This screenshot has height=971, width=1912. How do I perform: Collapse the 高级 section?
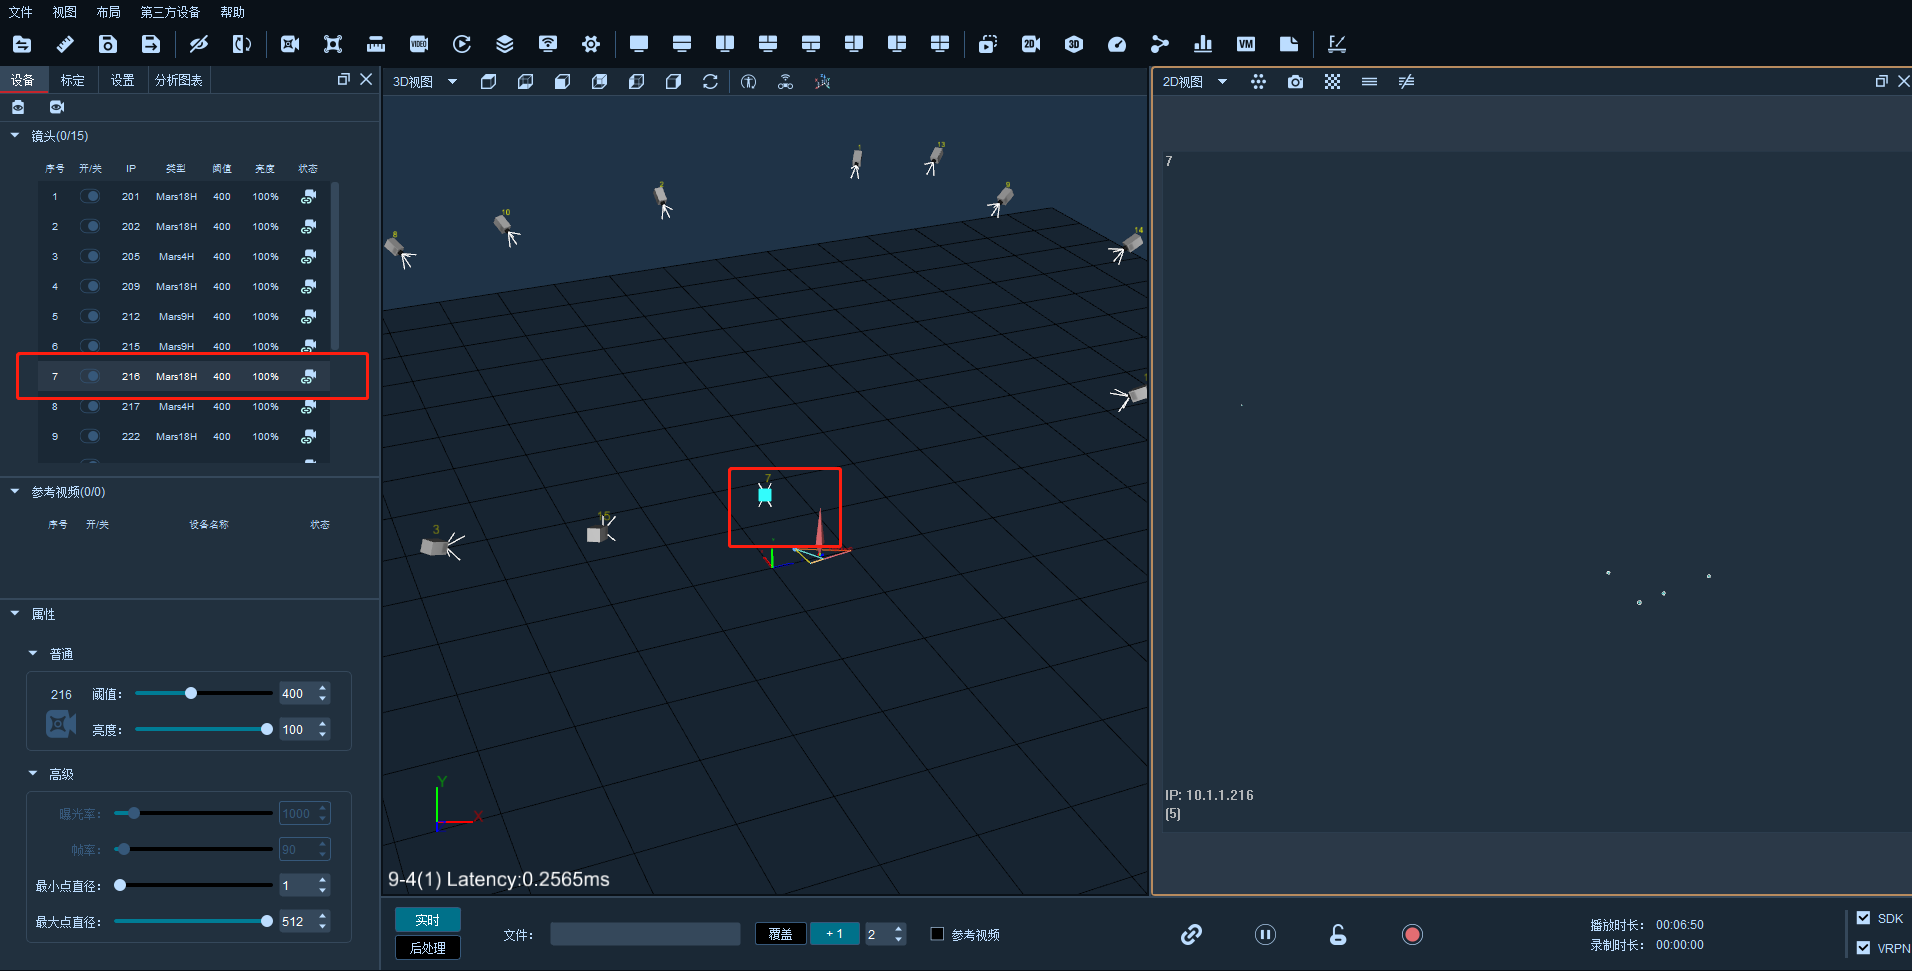[33, 773]
